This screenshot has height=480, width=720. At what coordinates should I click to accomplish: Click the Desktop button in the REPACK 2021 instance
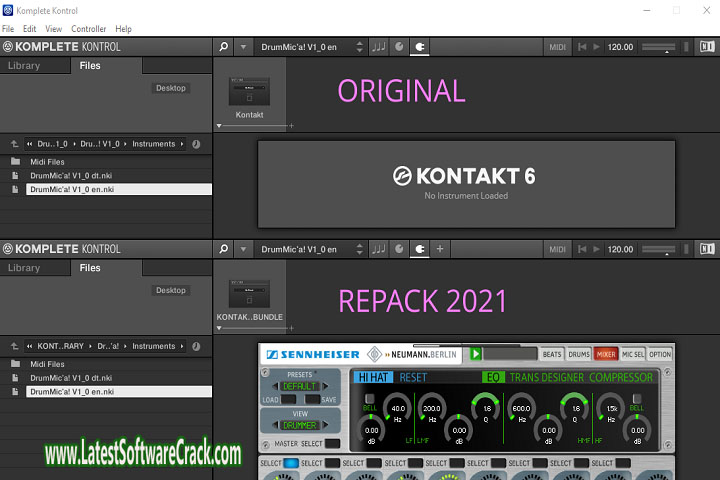click(170, 290)
